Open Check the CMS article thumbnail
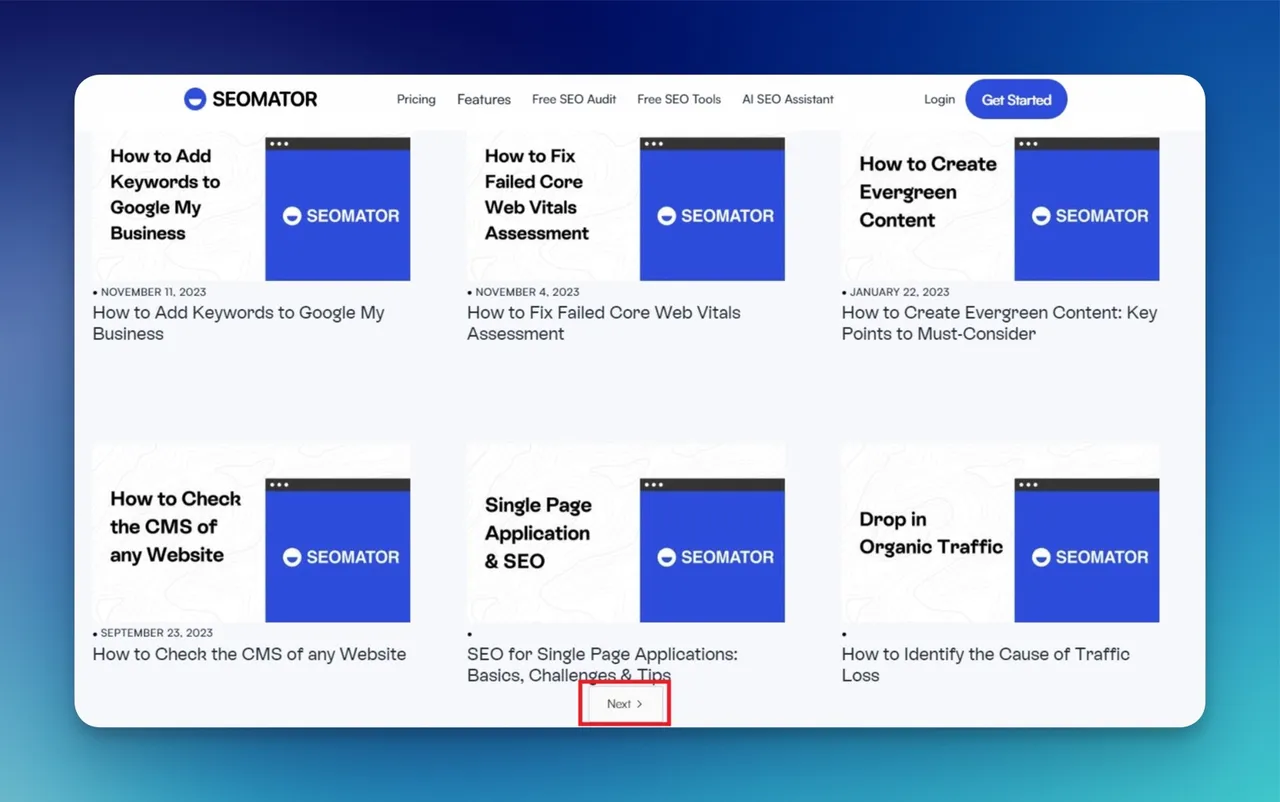The width and height of the screenshot is (1280, 802). 251,533
